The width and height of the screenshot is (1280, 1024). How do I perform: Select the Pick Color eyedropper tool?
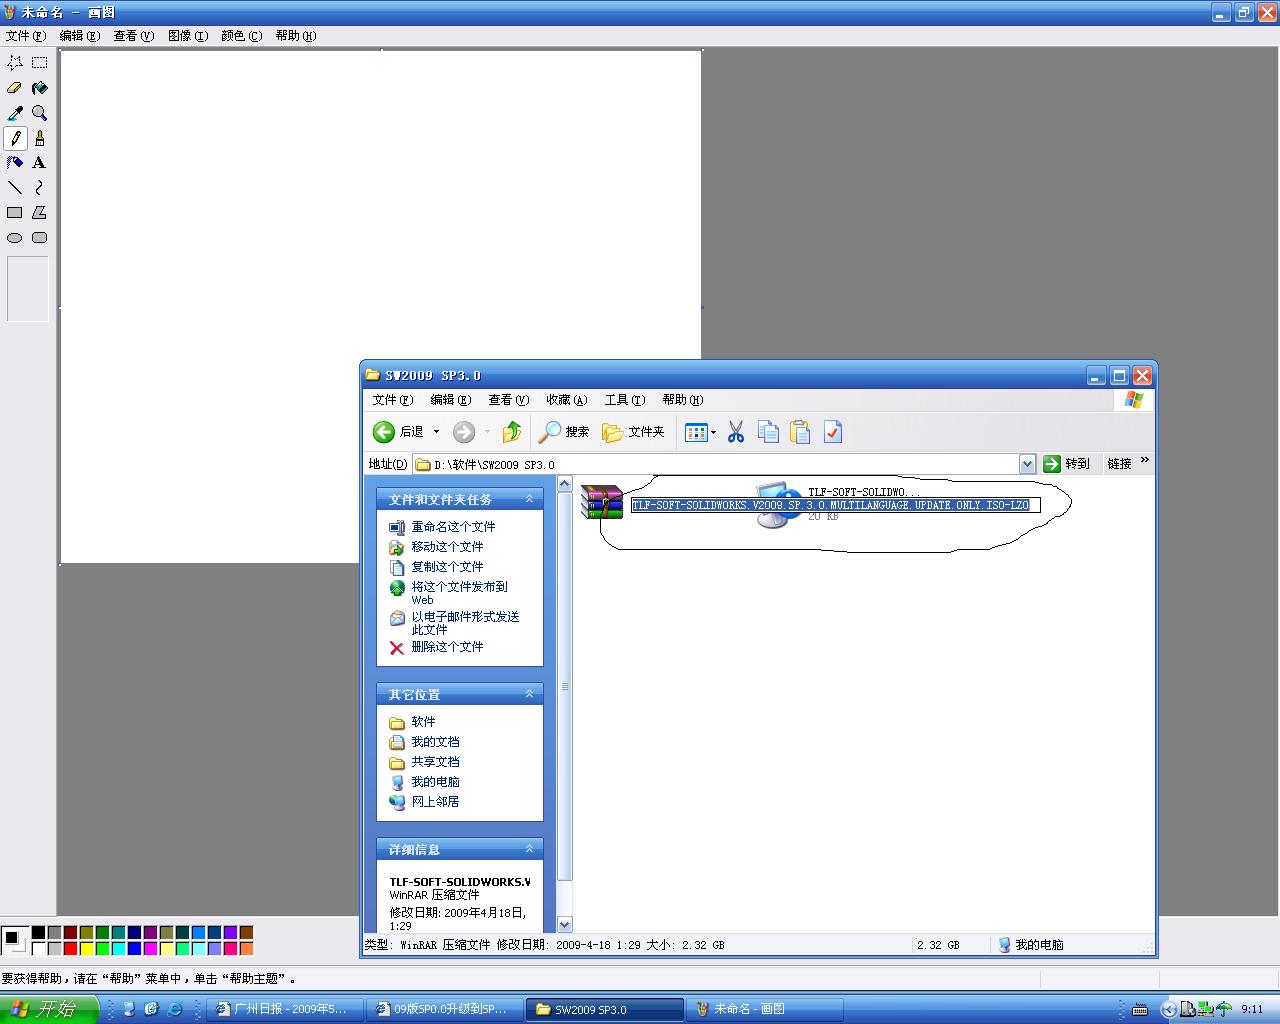click(15, 113)
